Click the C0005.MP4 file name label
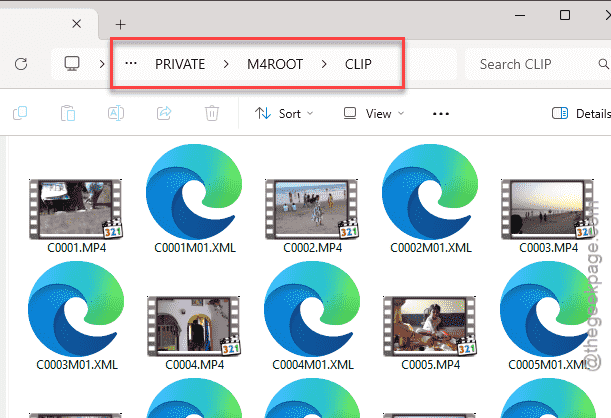This screenshot has height=418, width=611. pos(431,365)
